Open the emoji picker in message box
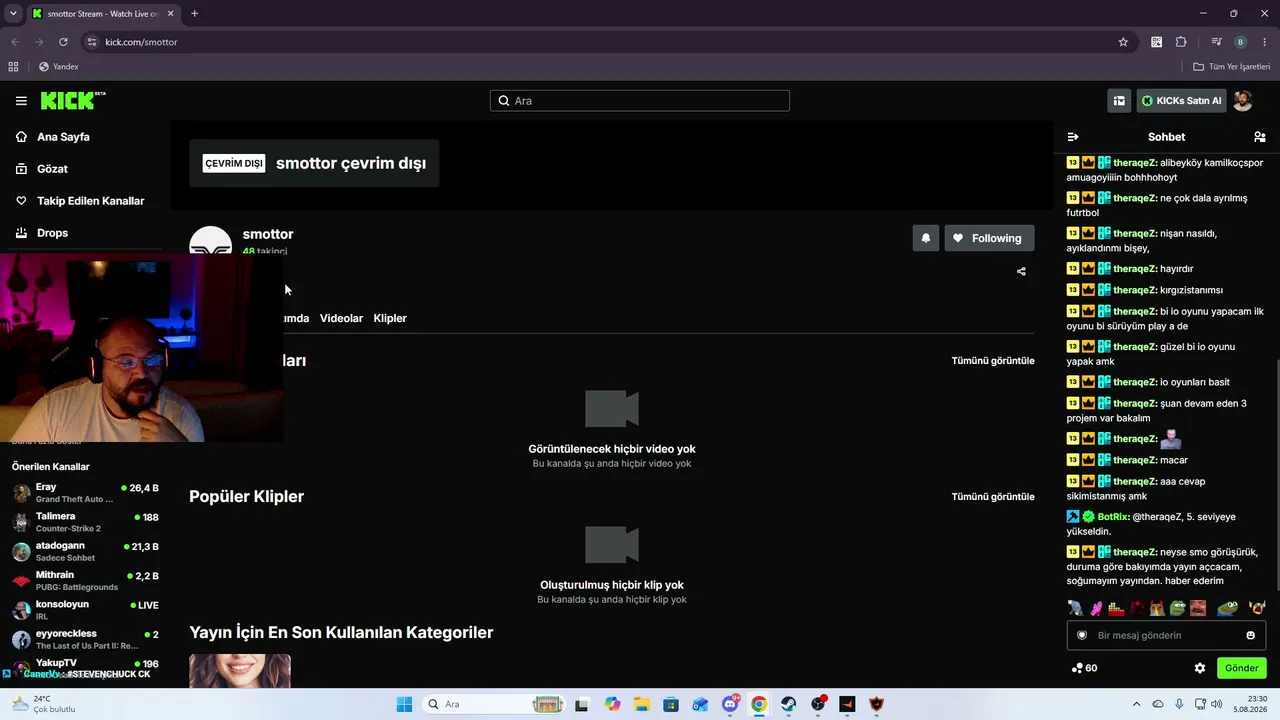Viewport: 1280px width, 720px height. [x=1250, y=635]
